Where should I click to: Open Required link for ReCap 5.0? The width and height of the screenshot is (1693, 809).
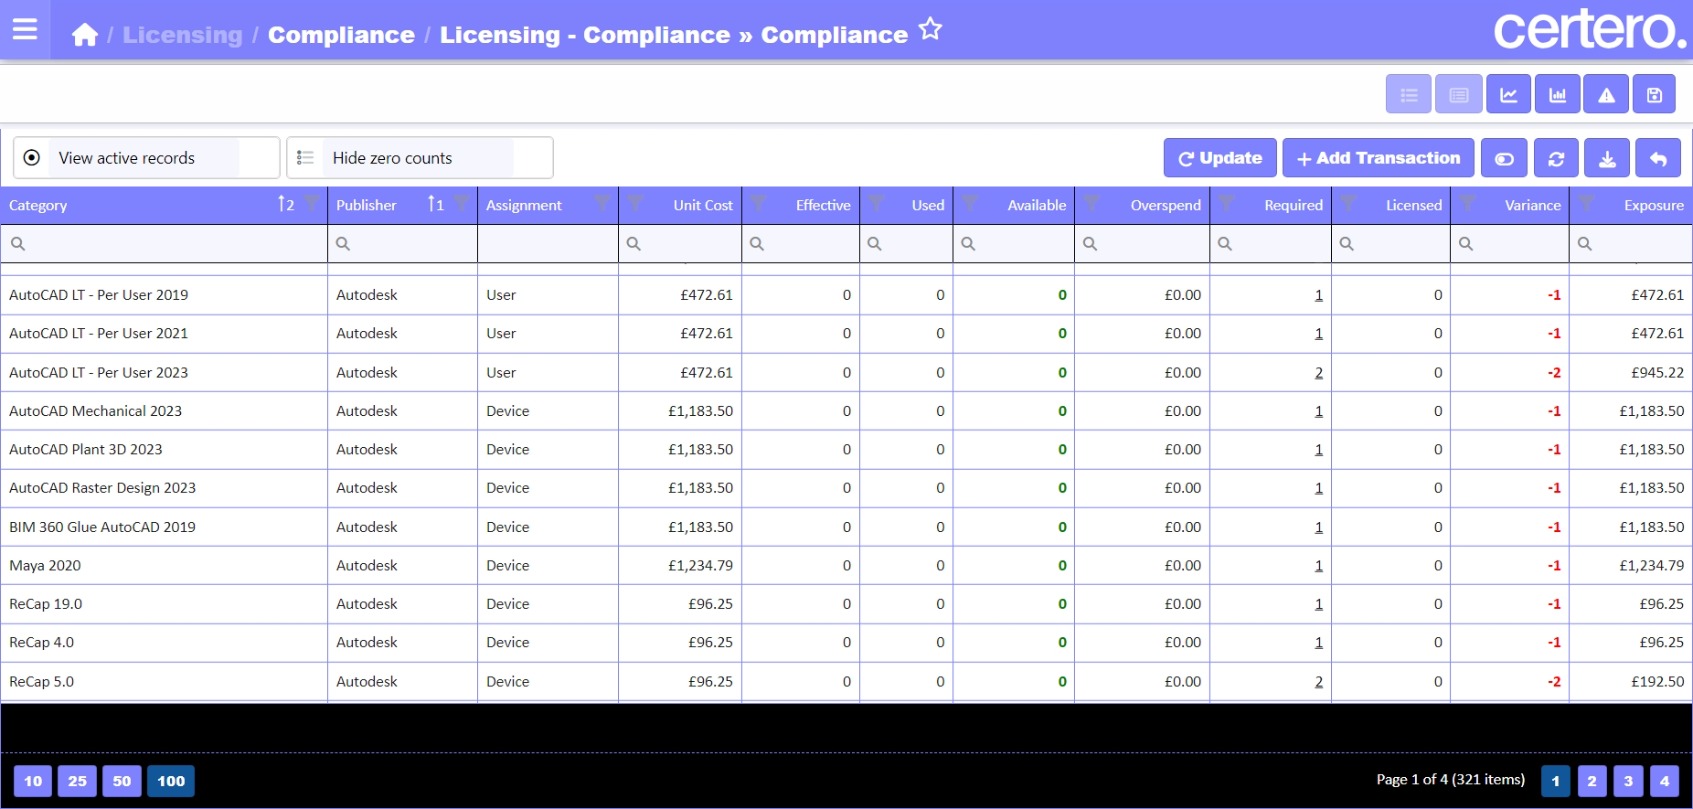point(1318,682)
